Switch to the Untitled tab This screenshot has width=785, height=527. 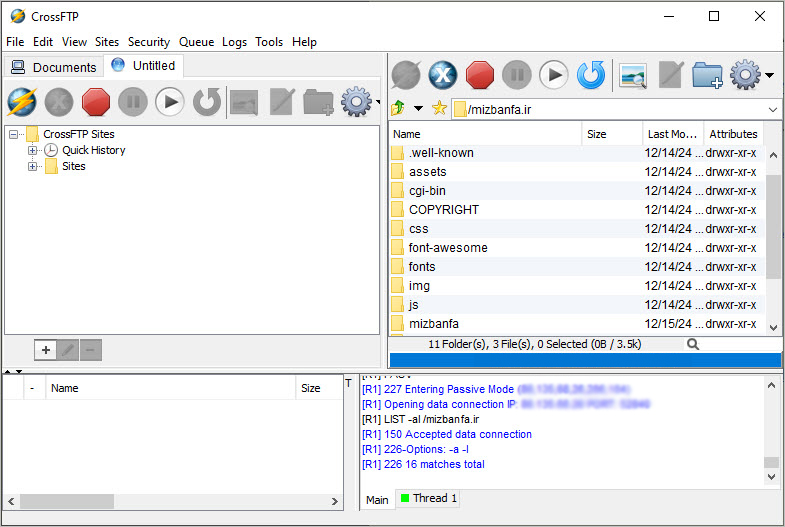tap(144, 66)
